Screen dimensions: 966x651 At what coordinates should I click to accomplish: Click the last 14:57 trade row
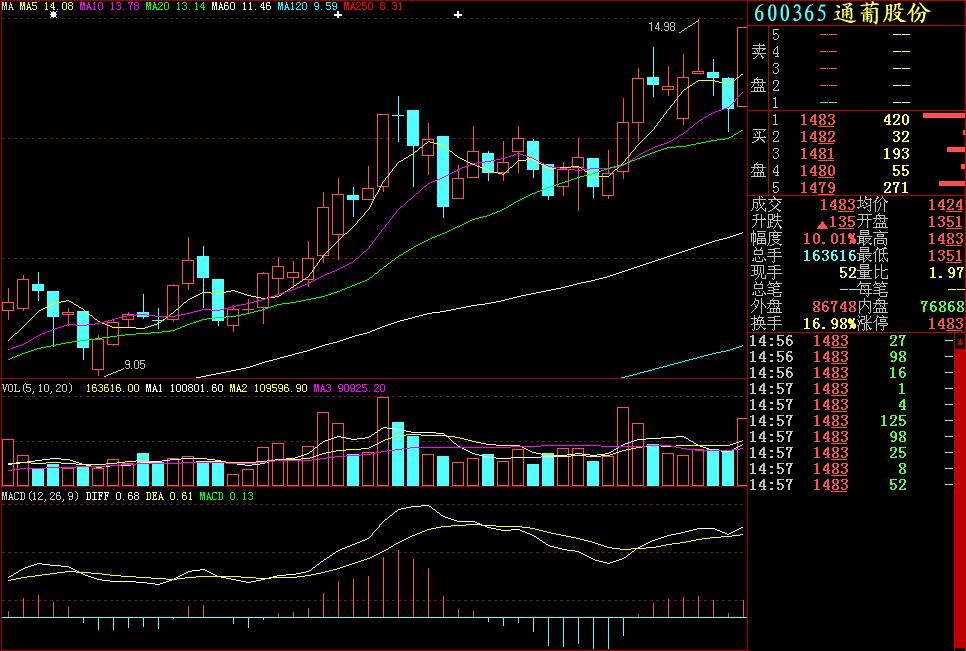pyautogui.click(x=845, y=485)
